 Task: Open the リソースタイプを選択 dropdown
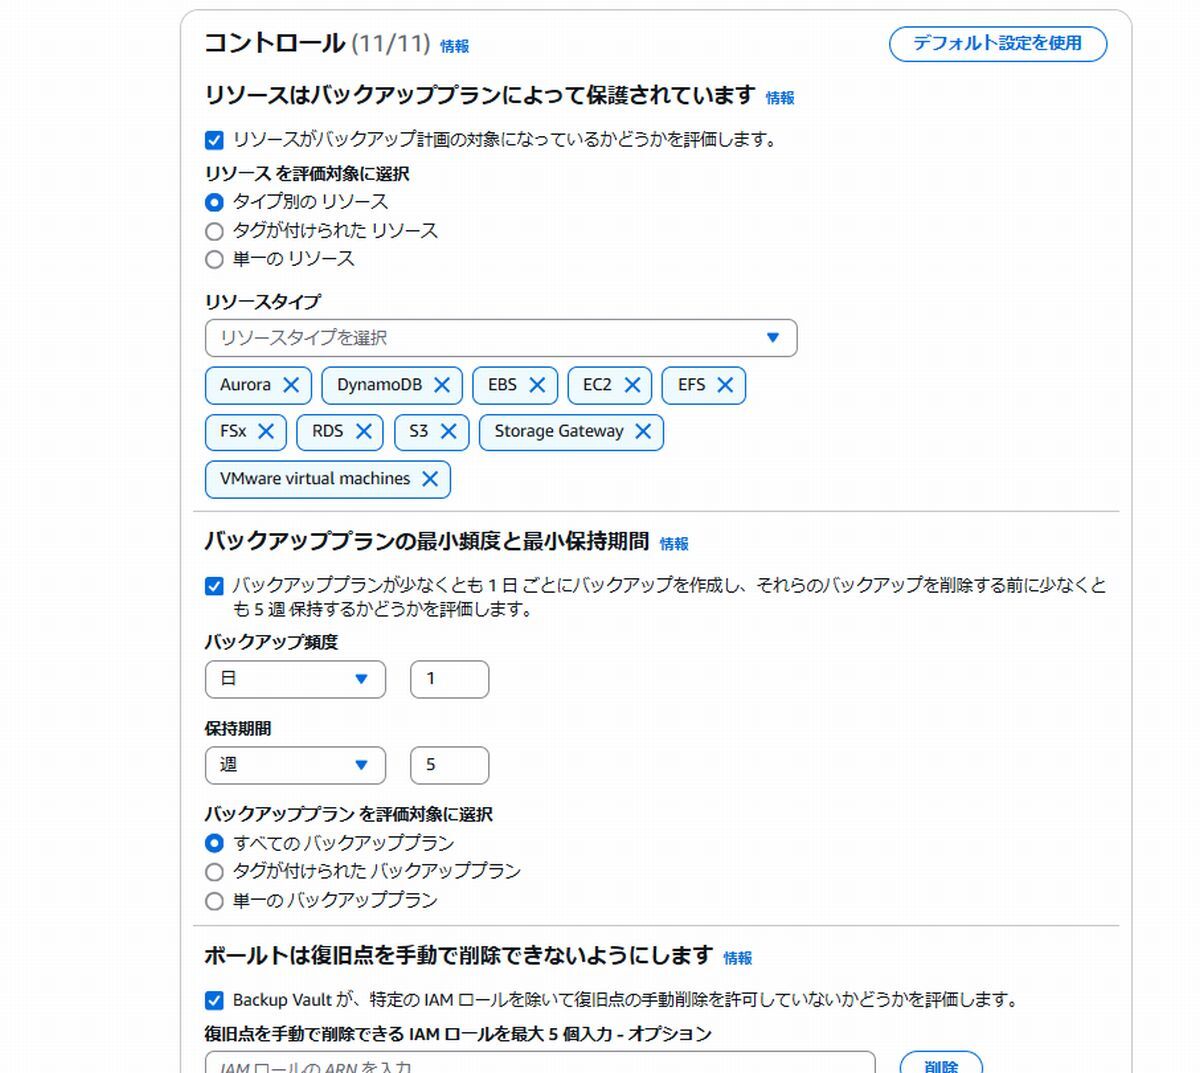coord(501,338)
